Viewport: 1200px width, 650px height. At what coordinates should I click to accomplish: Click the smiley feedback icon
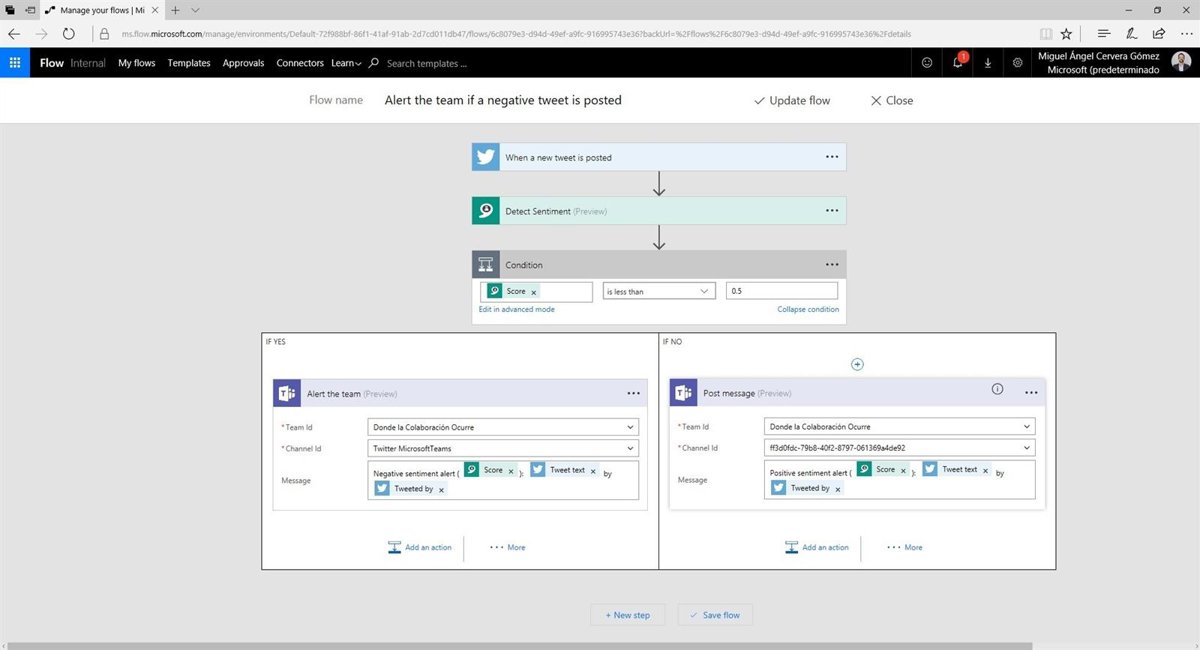point(927,63)
